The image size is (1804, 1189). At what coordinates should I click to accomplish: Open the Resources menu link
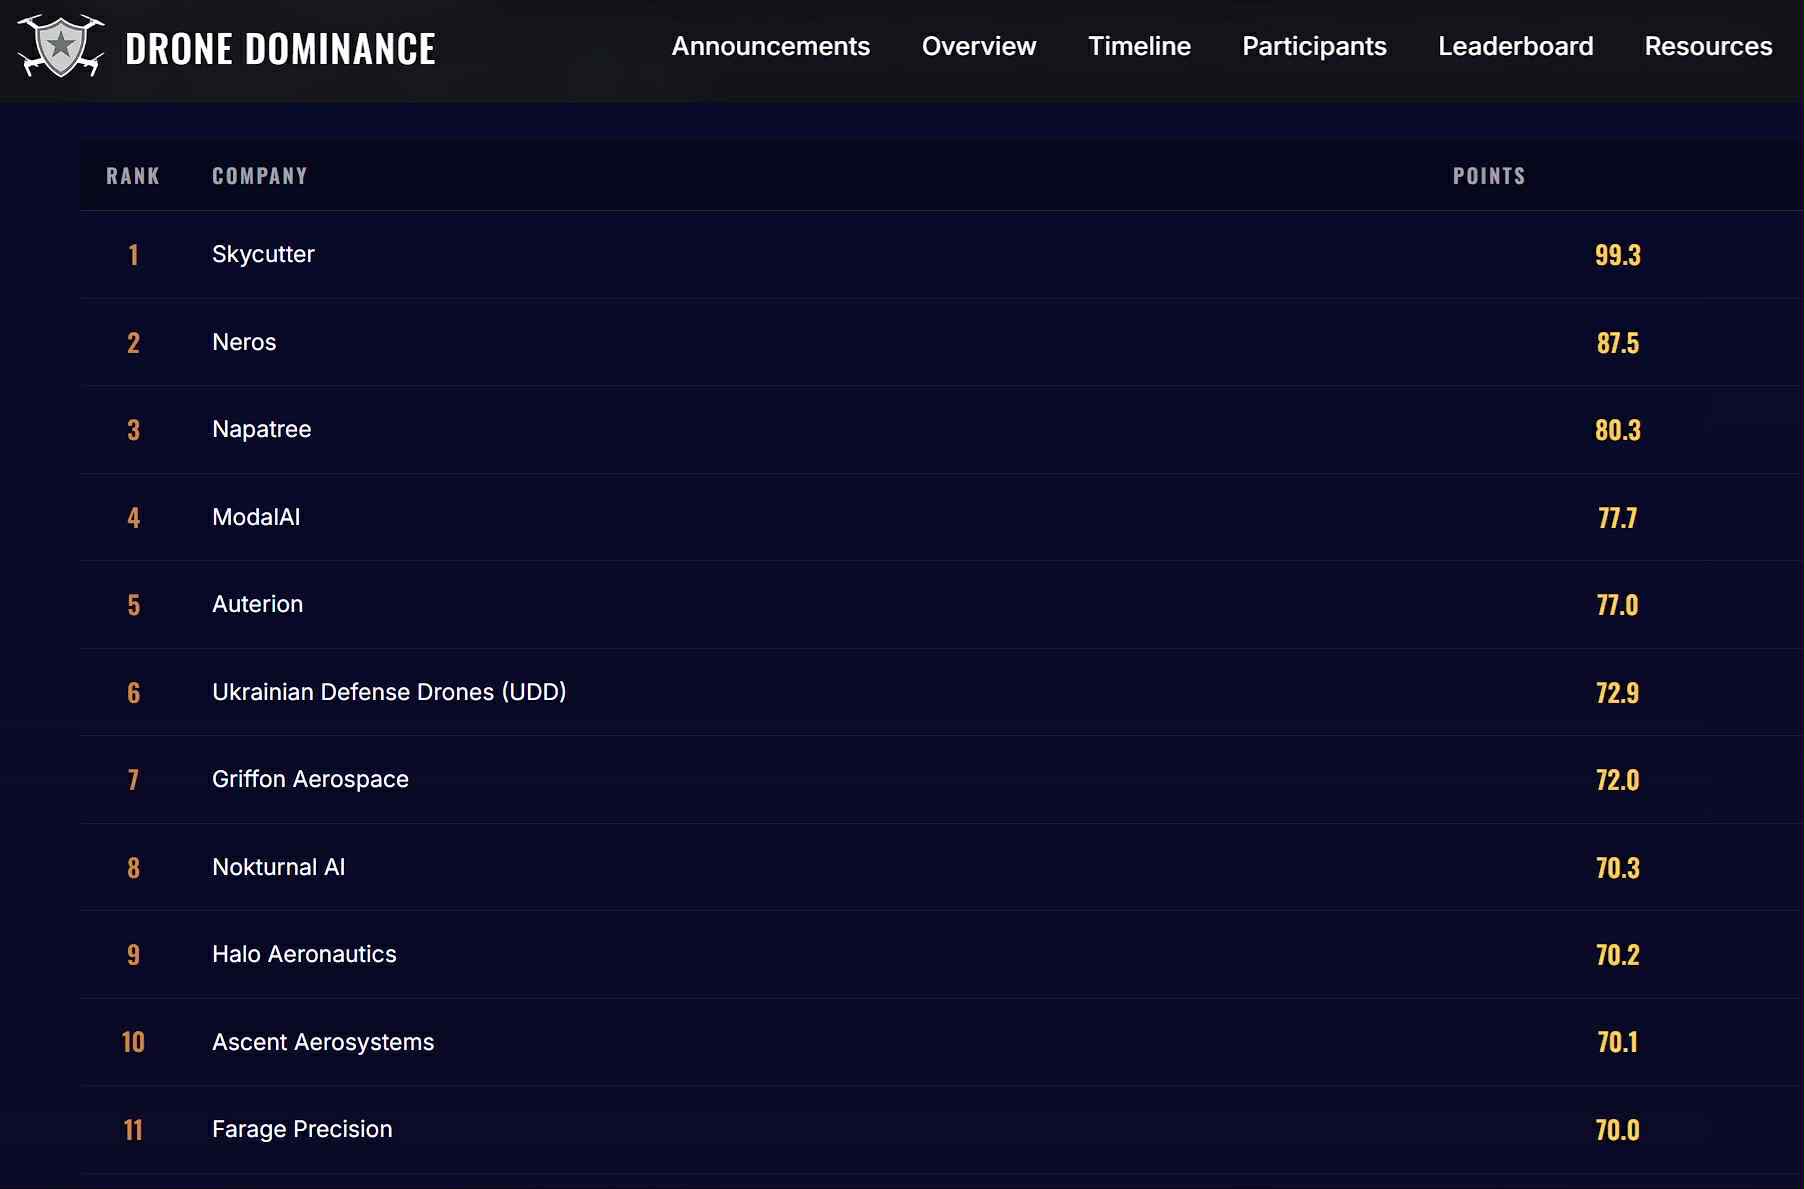1708,46
